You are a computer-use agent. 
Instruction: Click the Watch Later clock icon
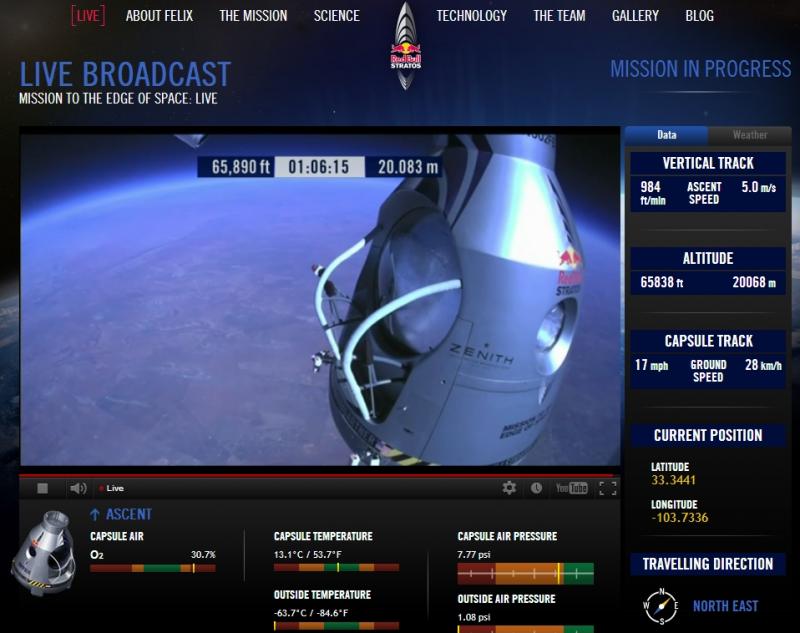click(x=536, y=488)
